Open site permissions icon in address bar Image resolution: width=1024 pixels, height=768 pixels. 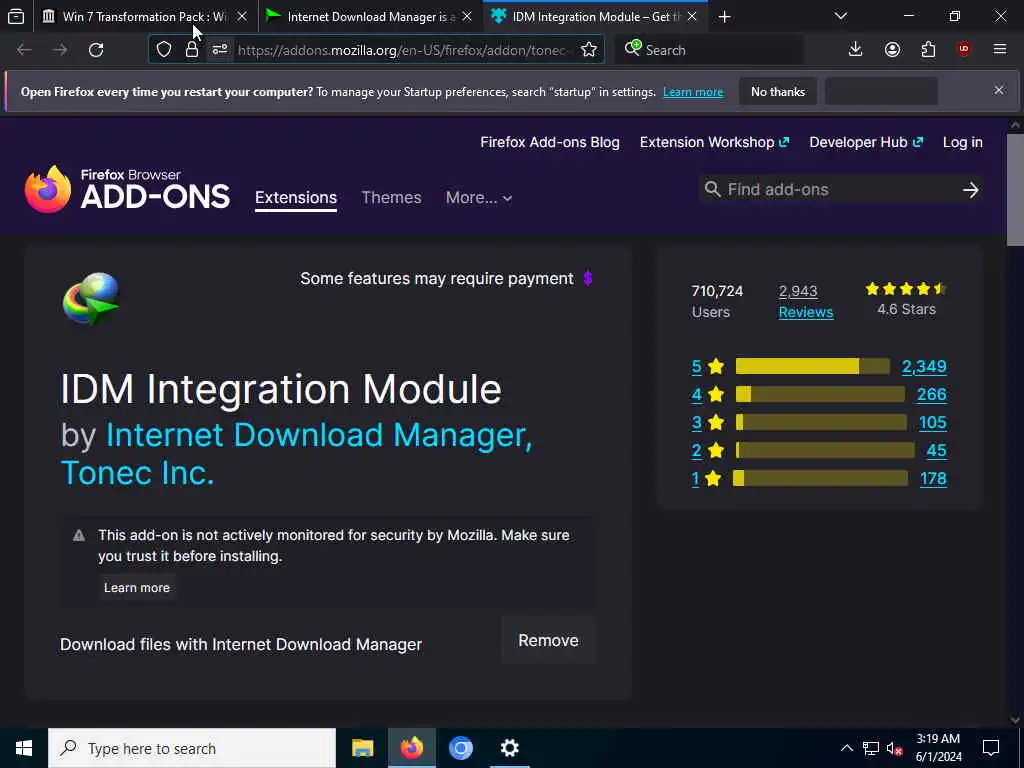click(219, 50)
